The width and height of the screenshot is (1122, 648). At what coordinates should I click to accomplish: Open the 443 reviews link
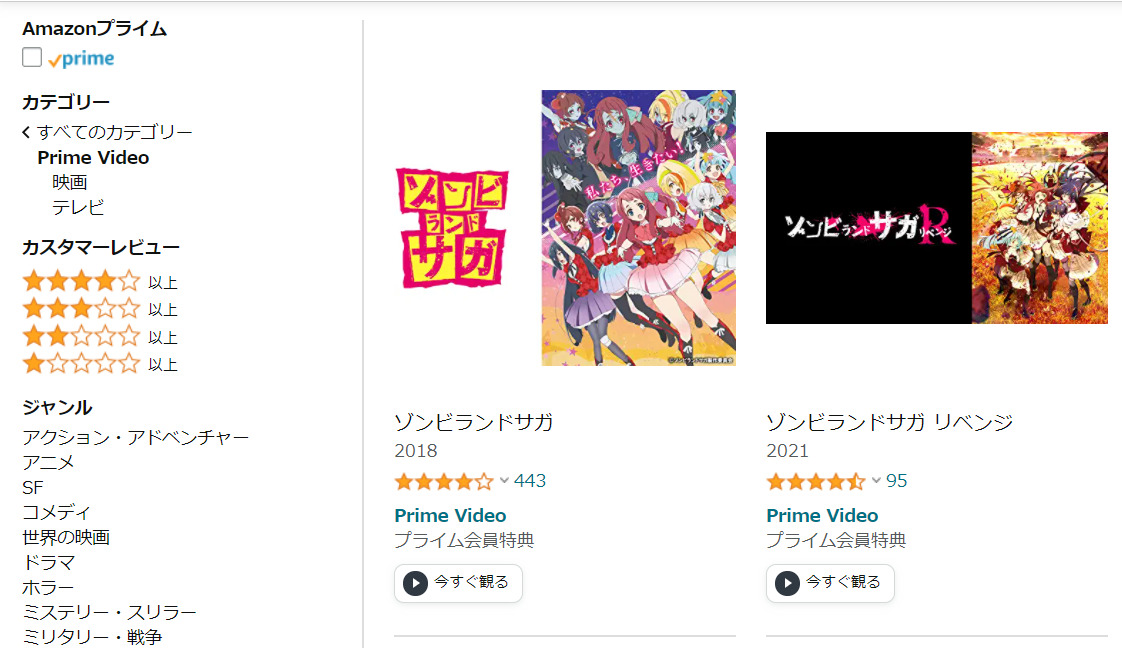tap(530, 481)
